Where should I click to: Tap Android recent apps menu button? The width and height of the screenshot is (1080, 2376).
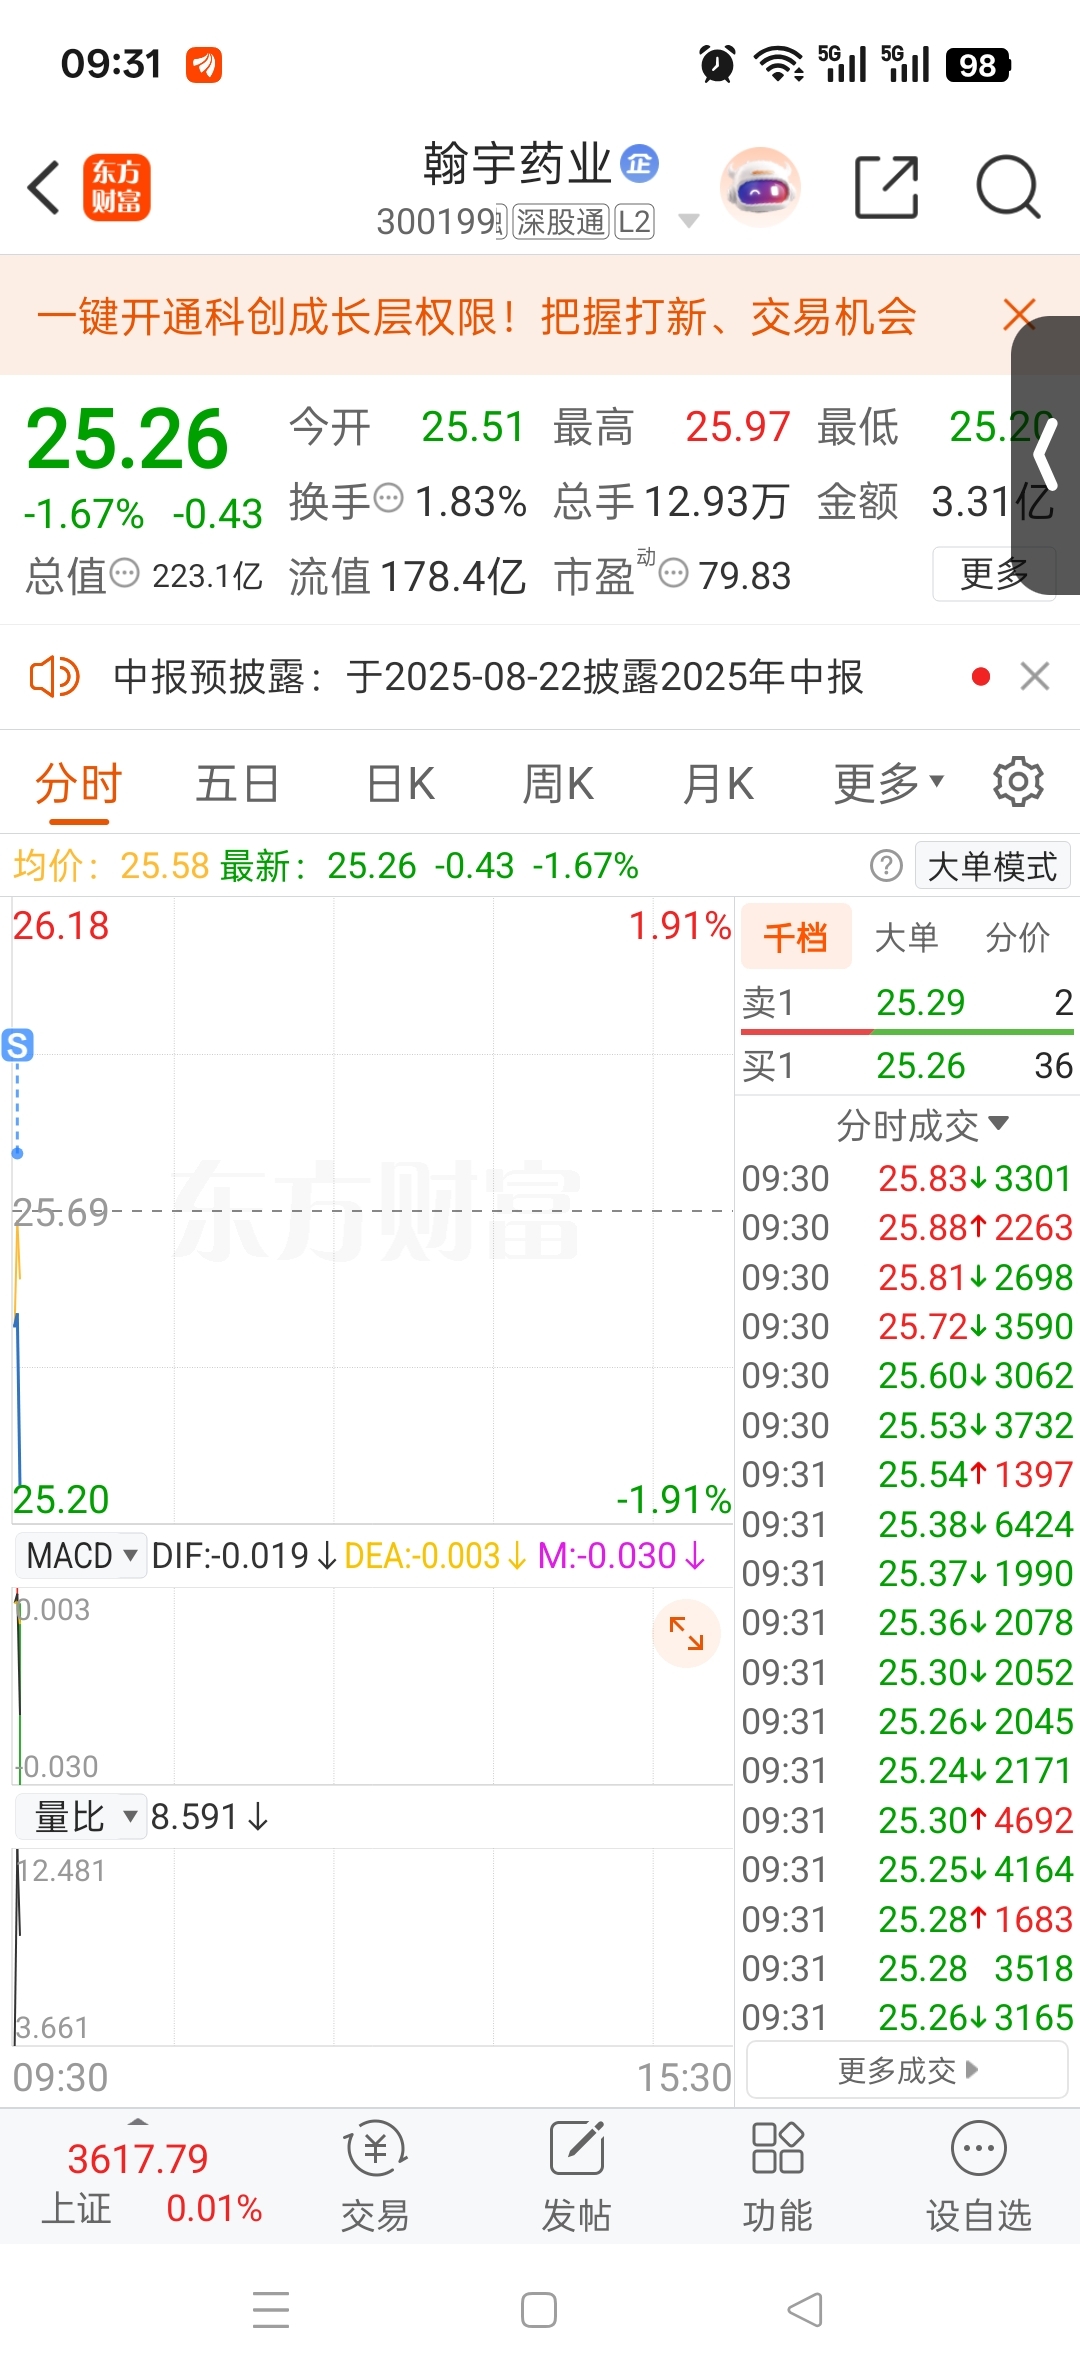tap(271, 2310)
